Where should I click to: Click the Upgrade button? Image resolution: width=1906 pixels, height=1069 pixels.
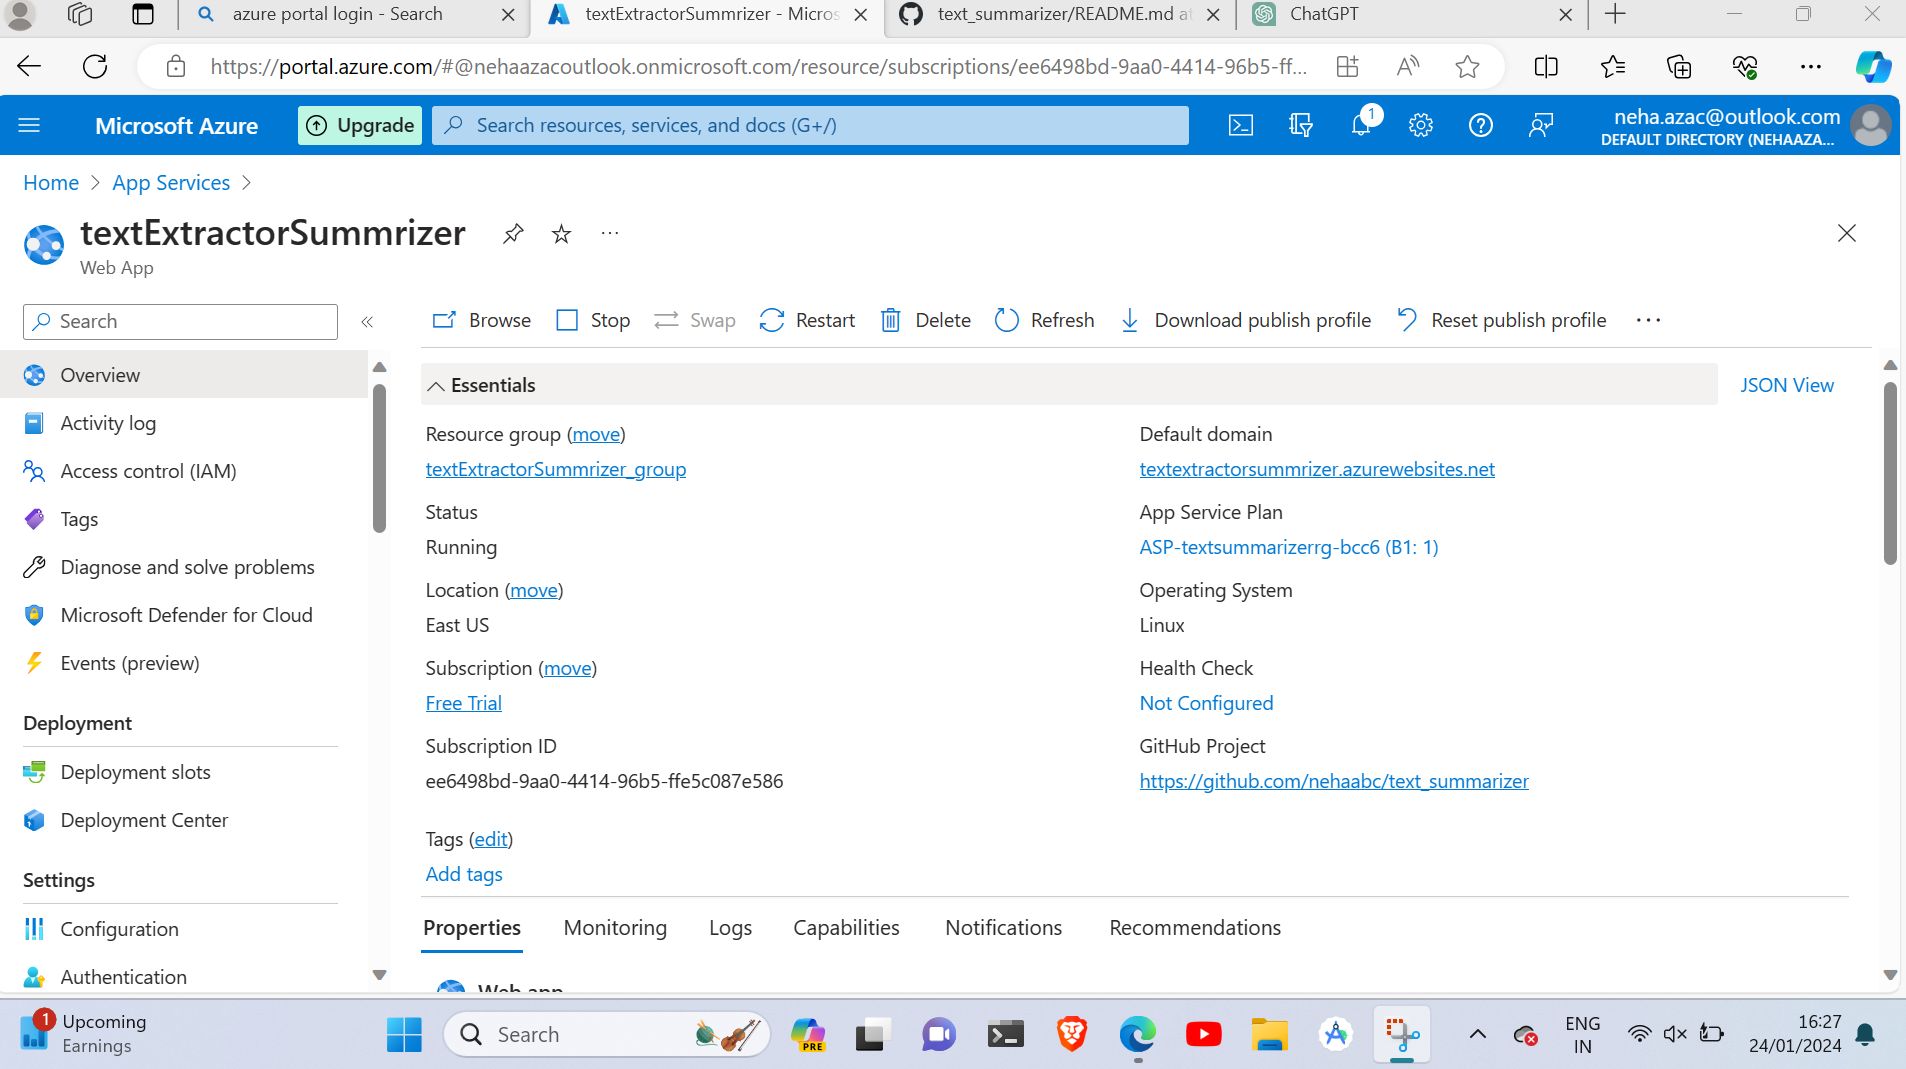360,125
